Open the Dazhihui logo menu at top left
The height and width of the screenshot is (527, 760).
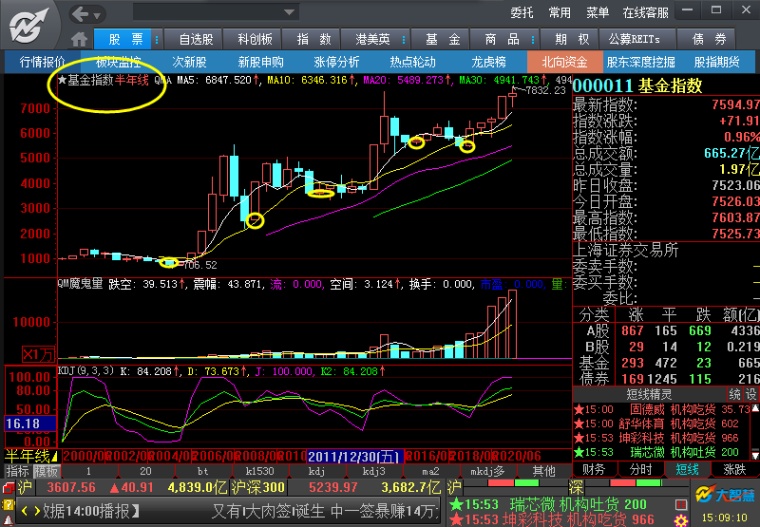[x=28, y=24]
